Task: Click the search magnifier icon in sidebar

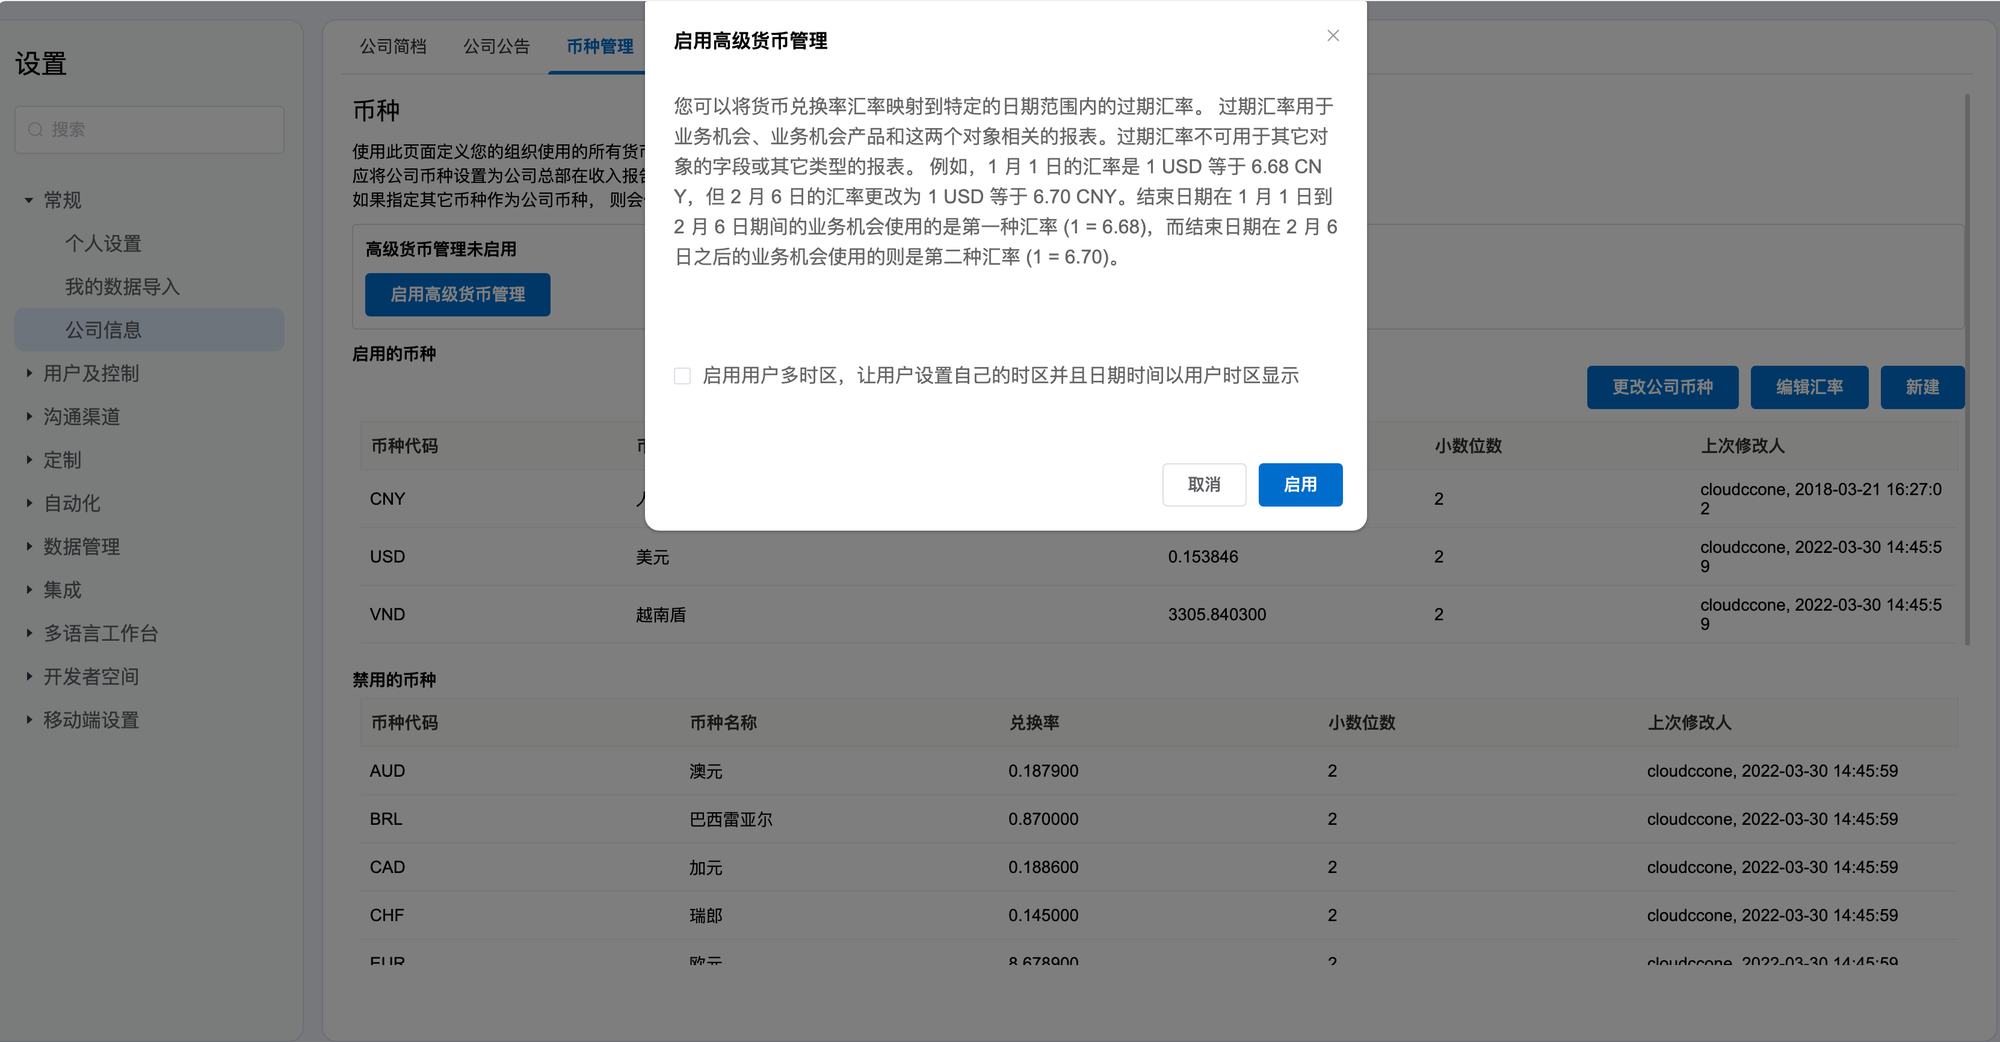Action: 36,130
